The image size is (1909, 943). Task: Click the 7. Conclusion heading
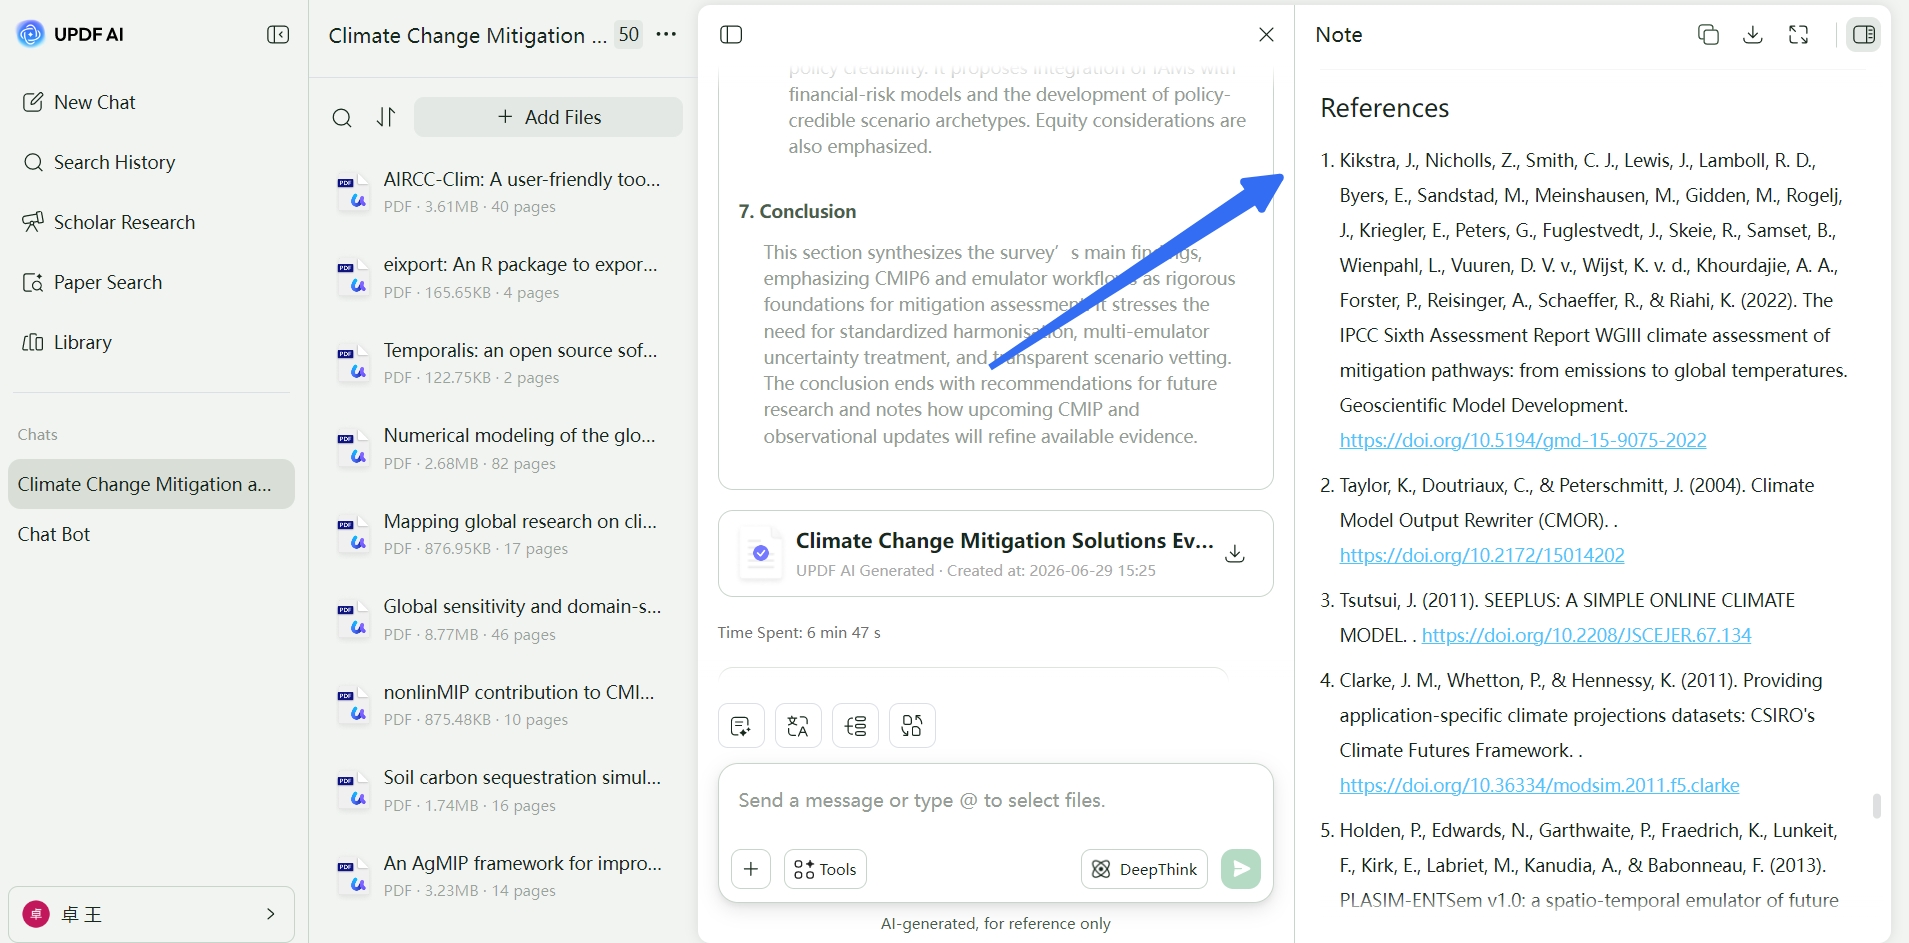pos(797,211)
